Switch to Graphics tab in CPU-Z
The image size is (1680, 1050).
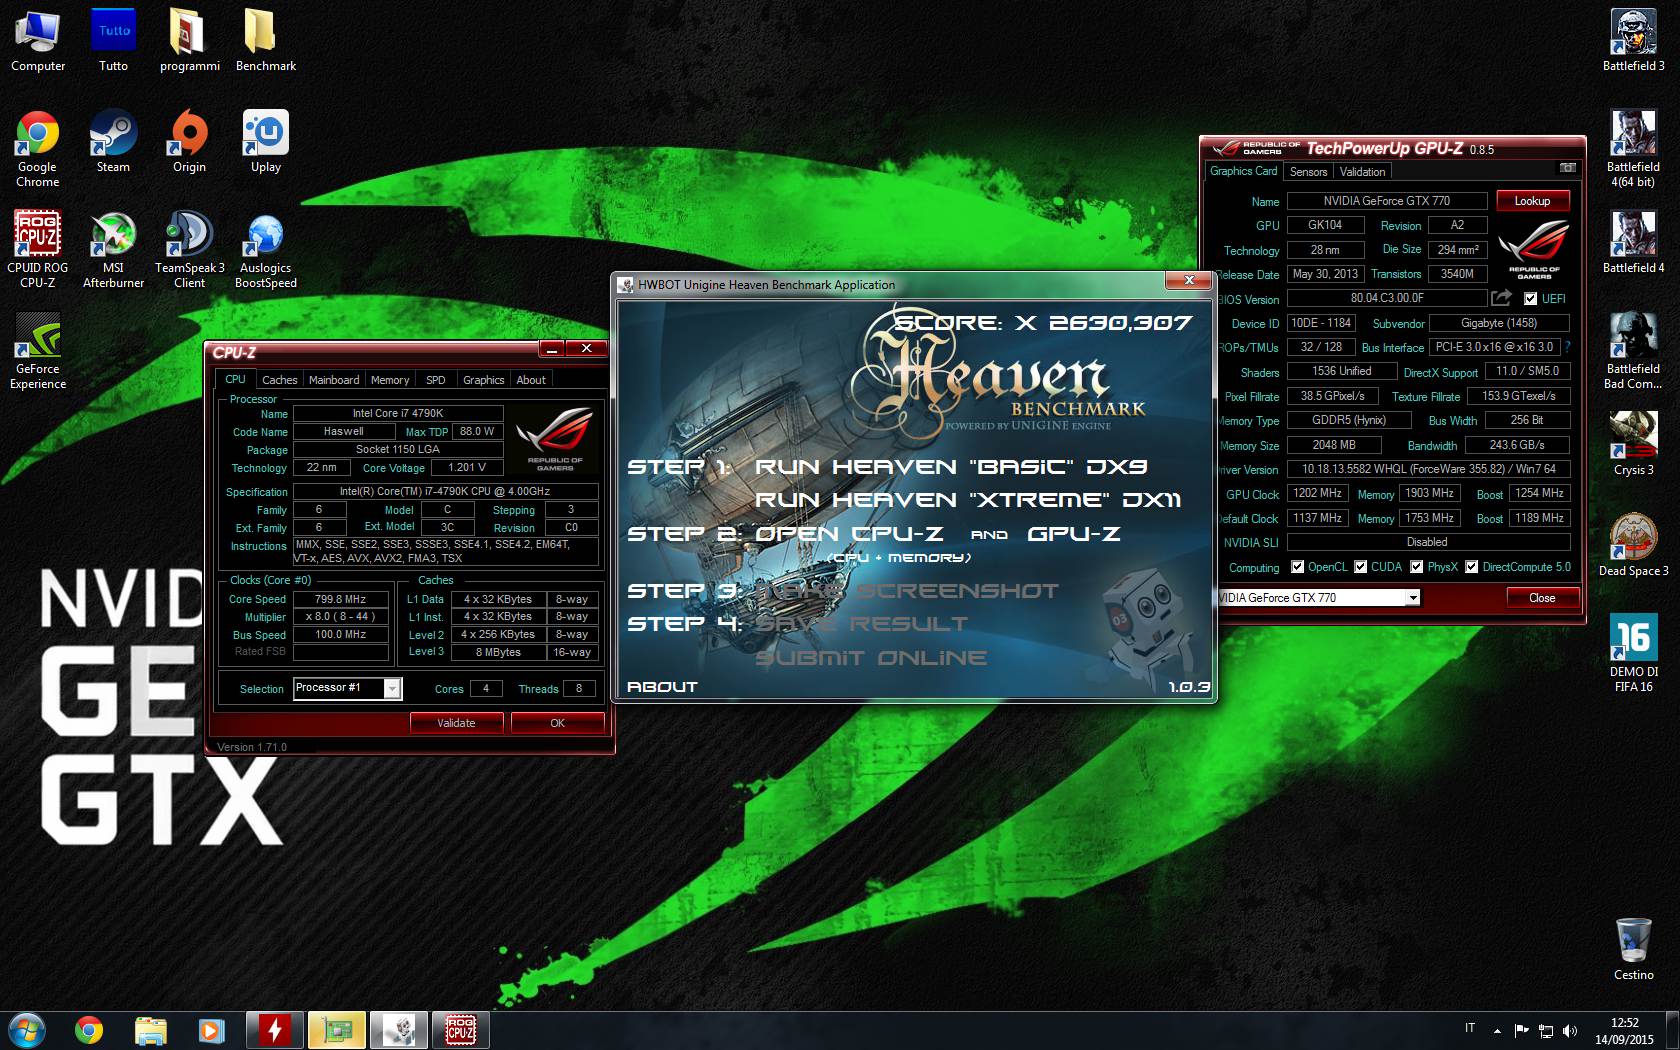pos(484,380)
